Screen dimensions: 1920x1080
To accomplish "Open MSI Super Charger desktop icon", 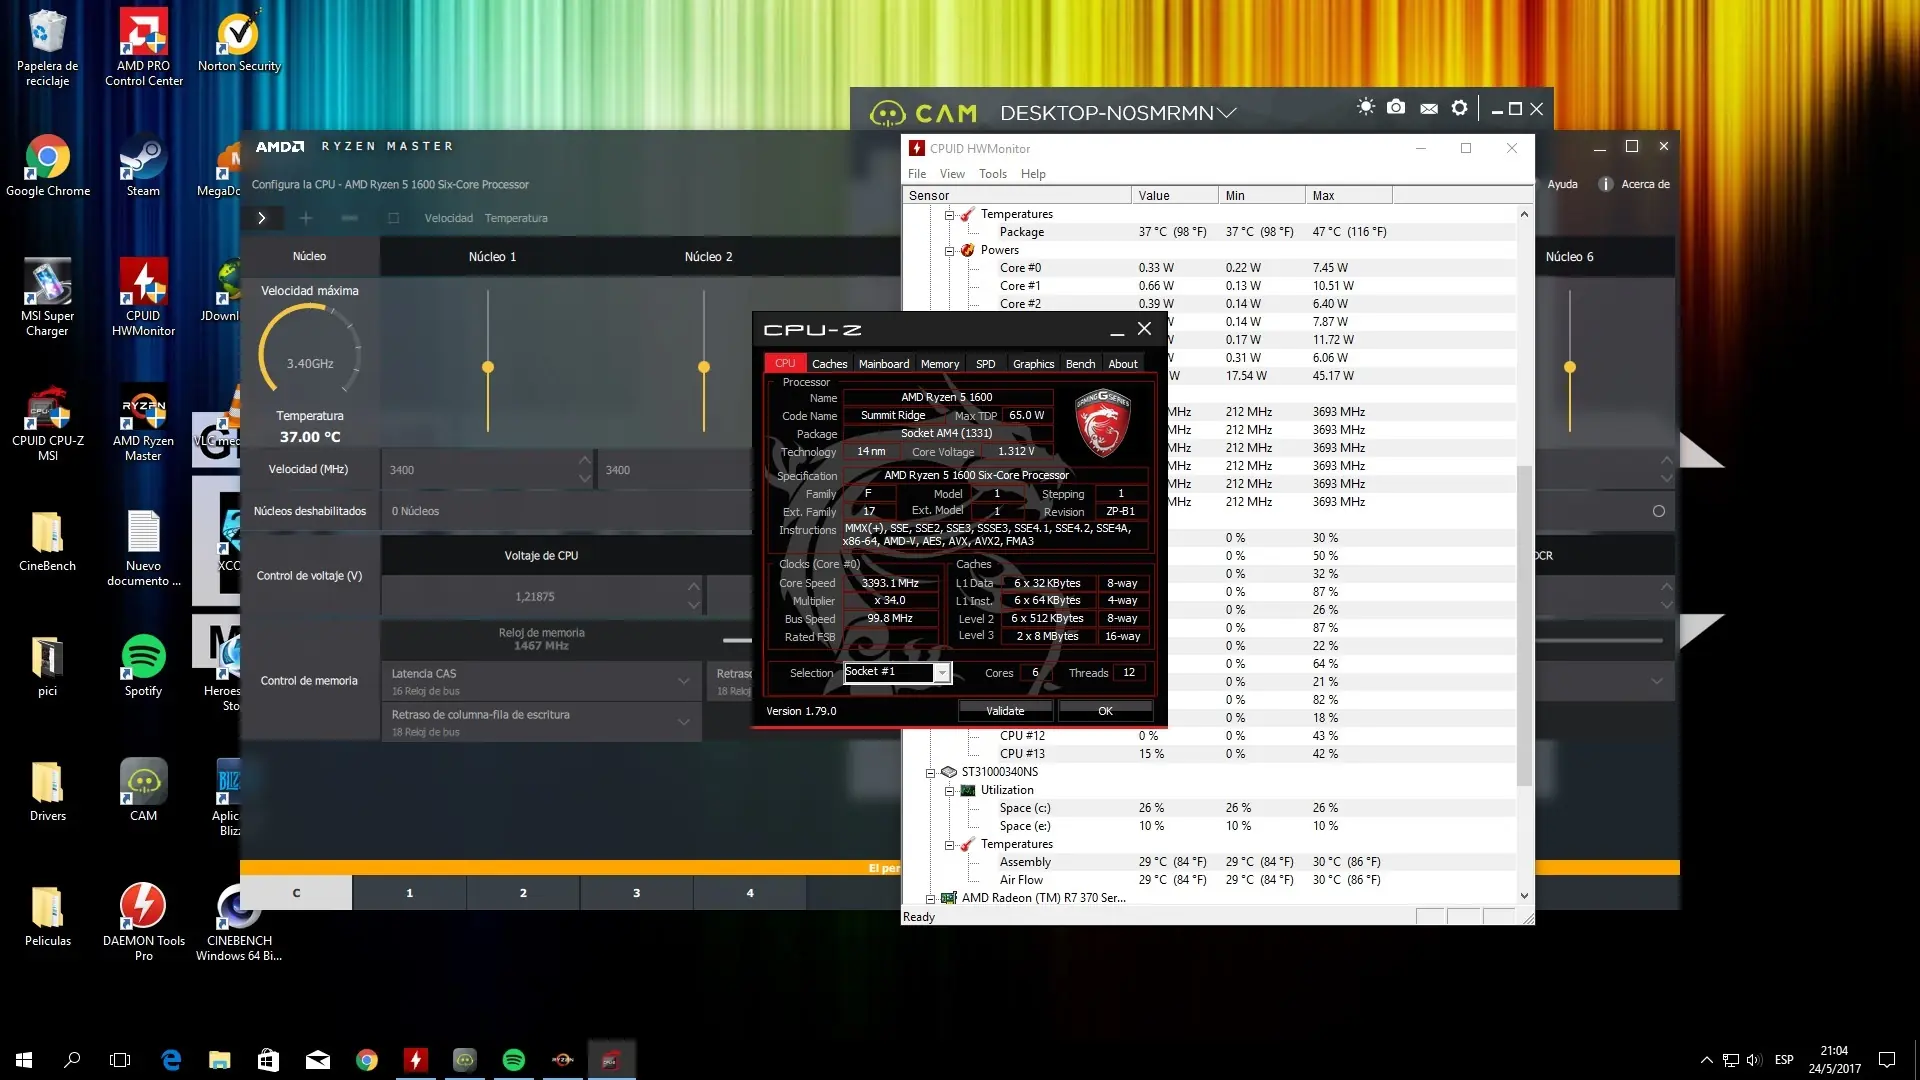I will [x=47, y=297].
